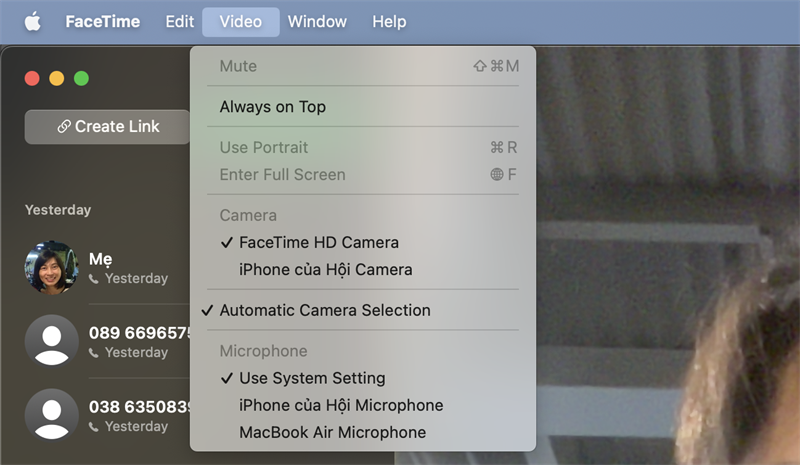Select Use System Setting microphone
This screenshot has width=800, height=465.
[363, 378]
